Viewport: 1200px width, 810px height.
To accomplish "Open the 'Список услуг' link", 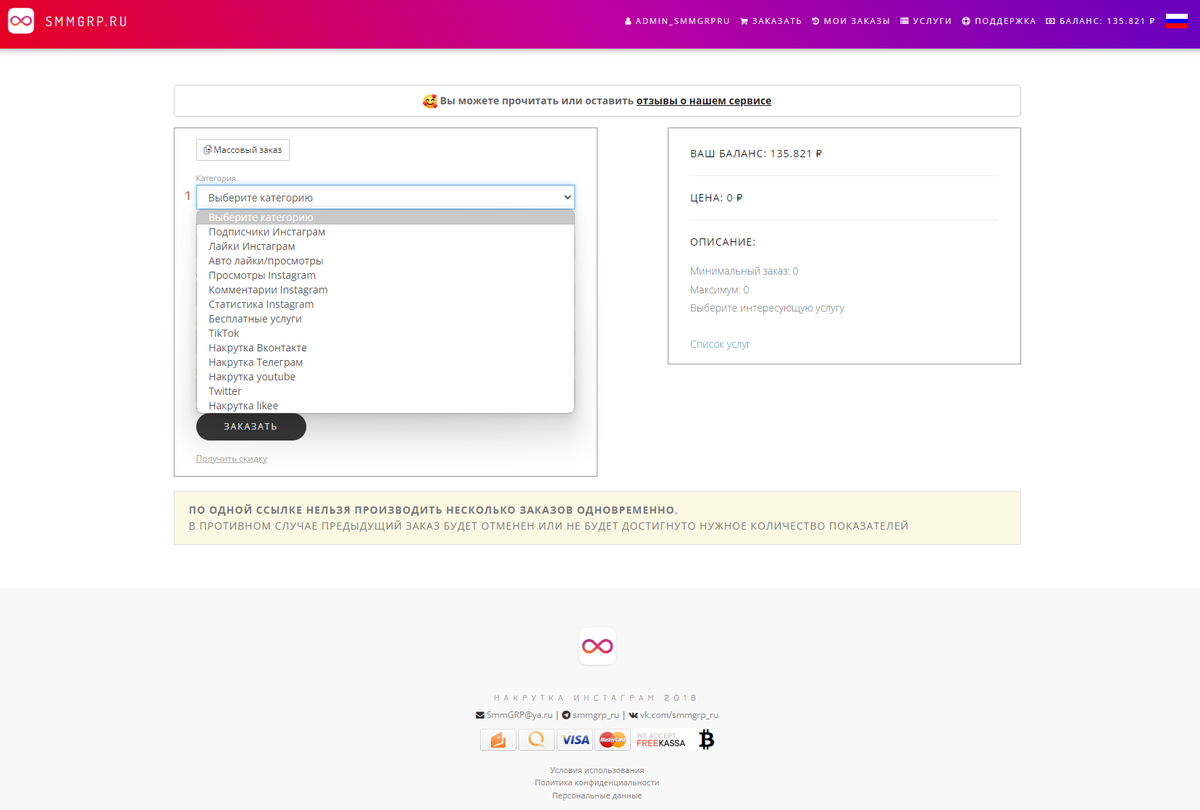I will pos(720,344).
